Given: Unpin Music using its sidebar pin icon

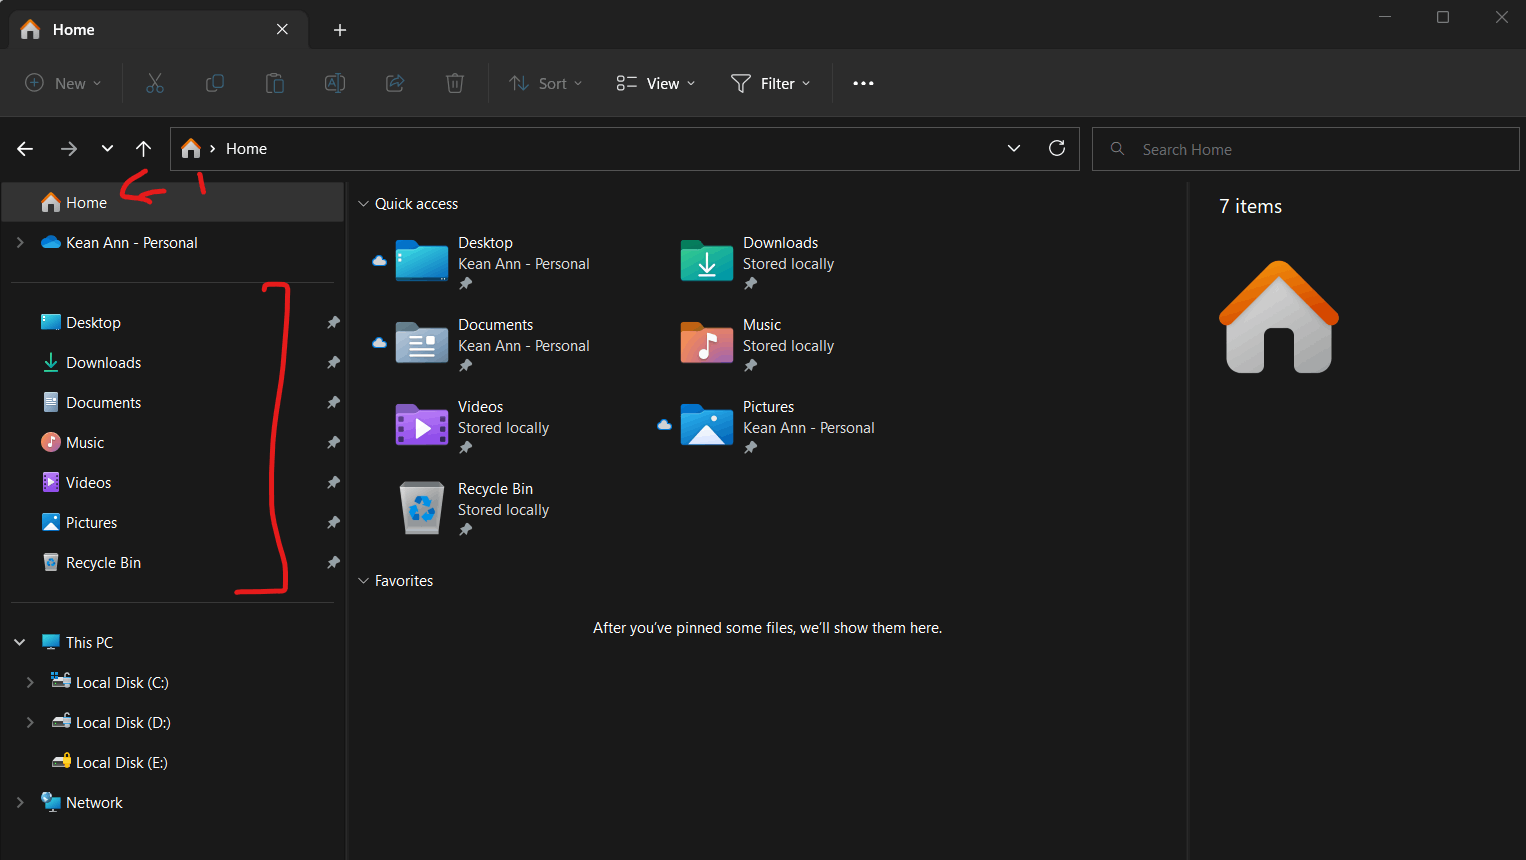Looking at the screenshot, I should click(333, 443).
